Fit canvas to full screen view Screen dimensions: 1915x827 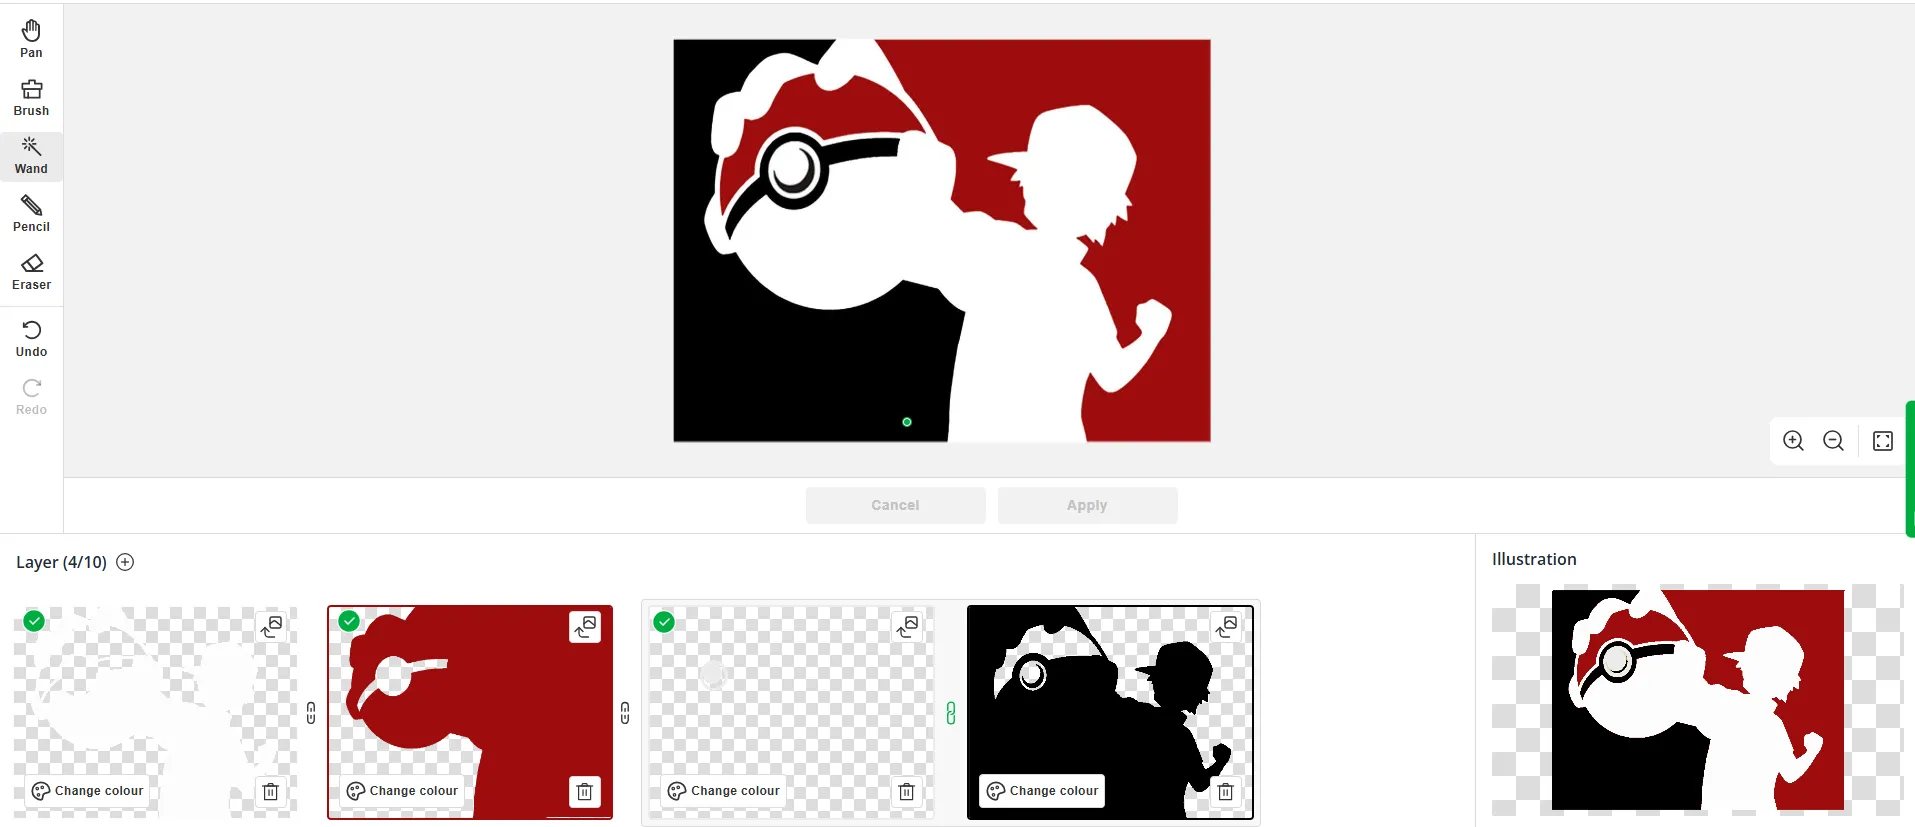tap(1882, 441)
